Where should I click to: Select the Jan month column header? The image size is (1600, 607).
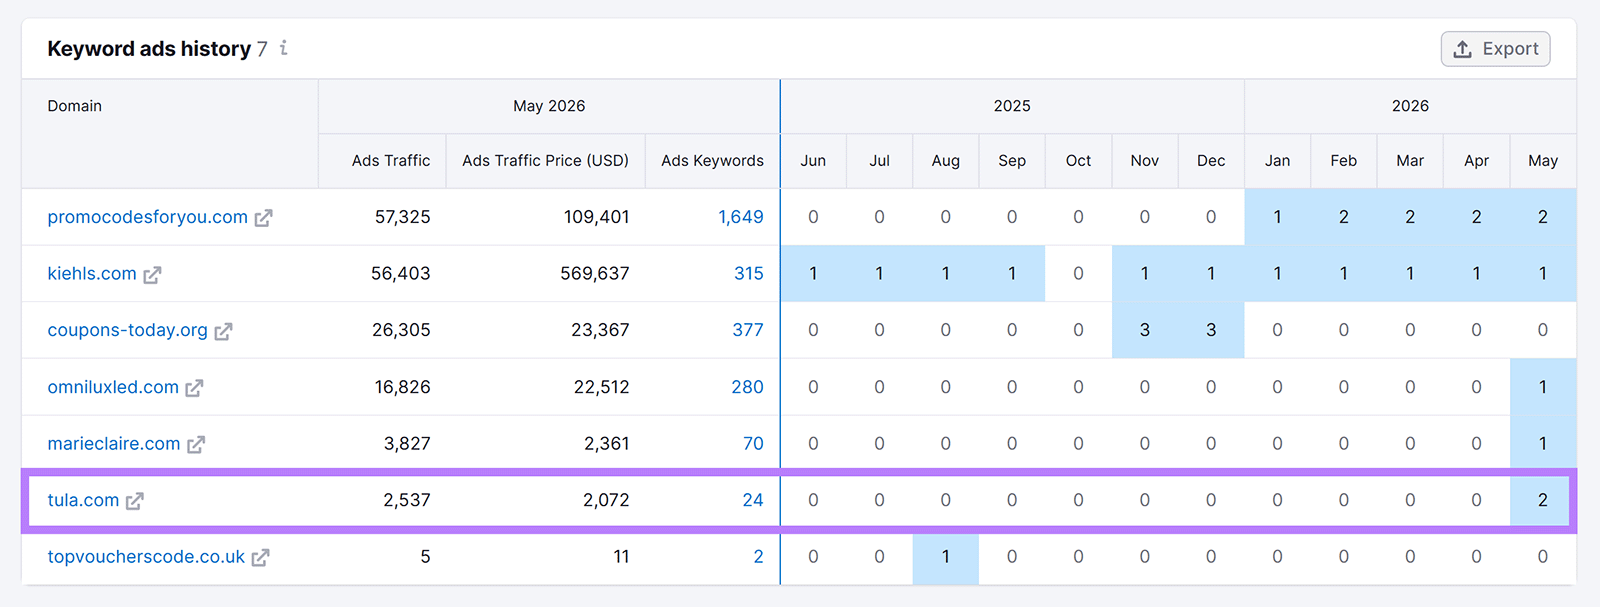coord(1277,160)
